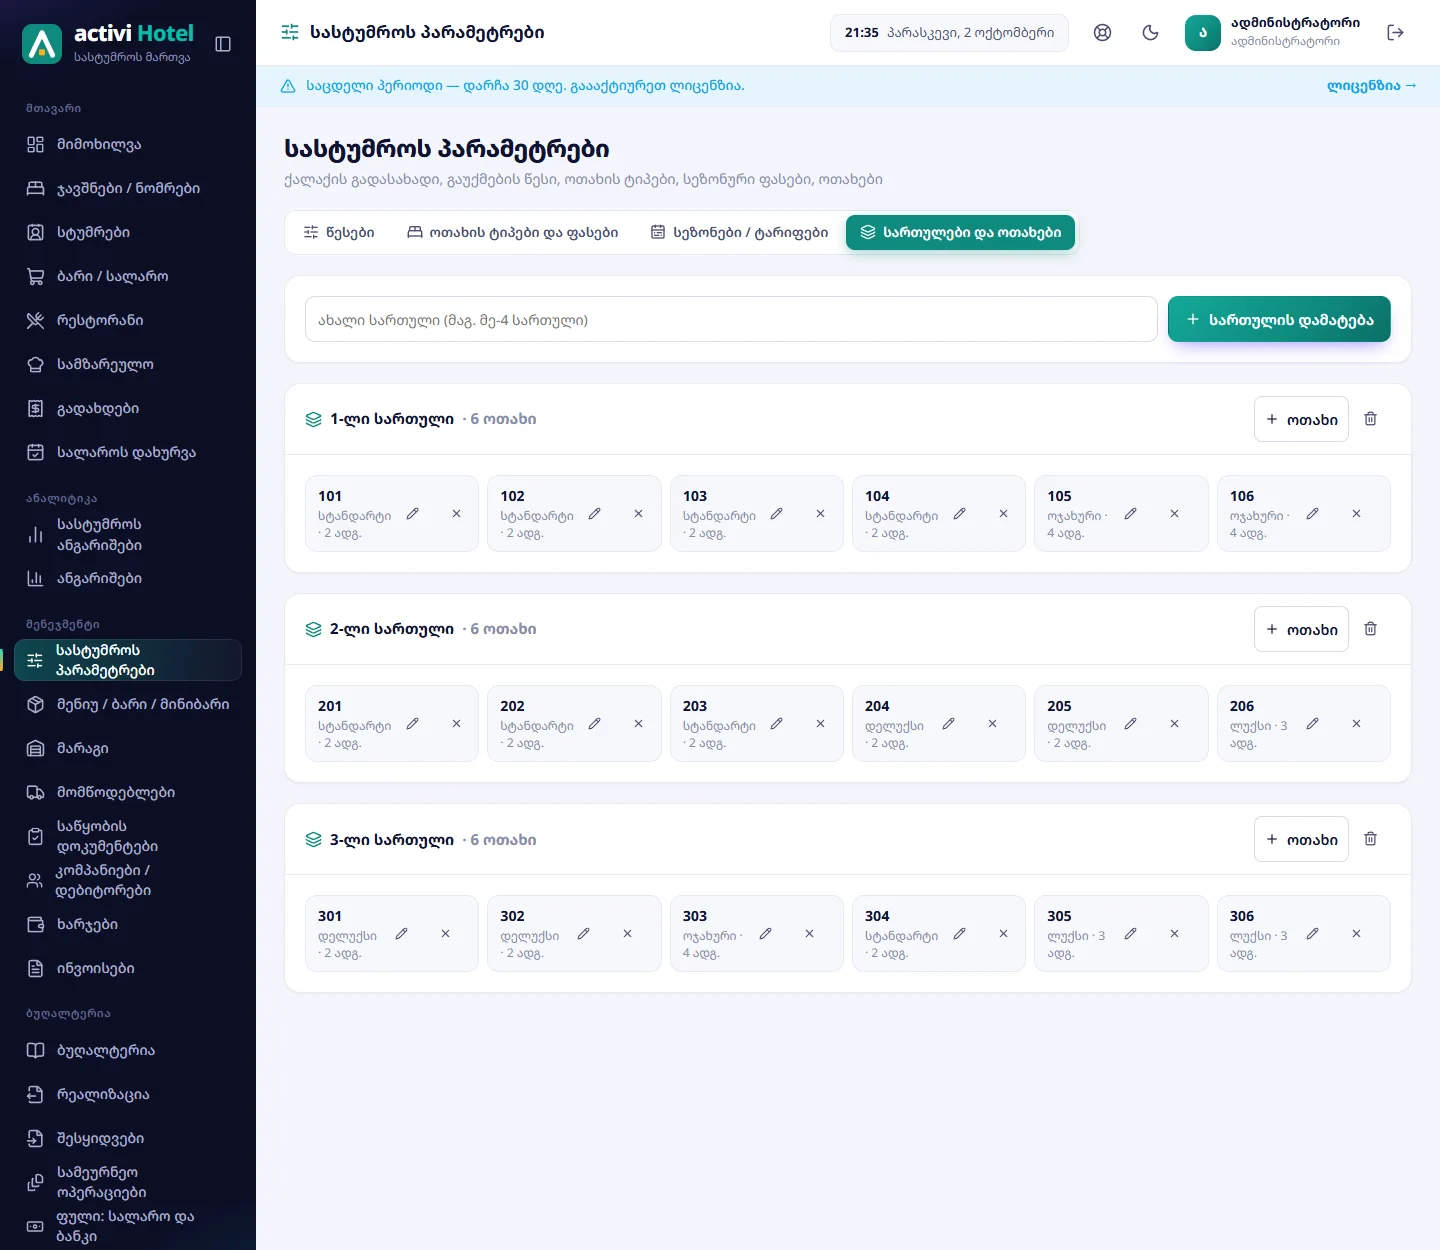Remove room 305 using its X icon
Viewport: 1440px width, 1250px height.
pos(1174,934)
